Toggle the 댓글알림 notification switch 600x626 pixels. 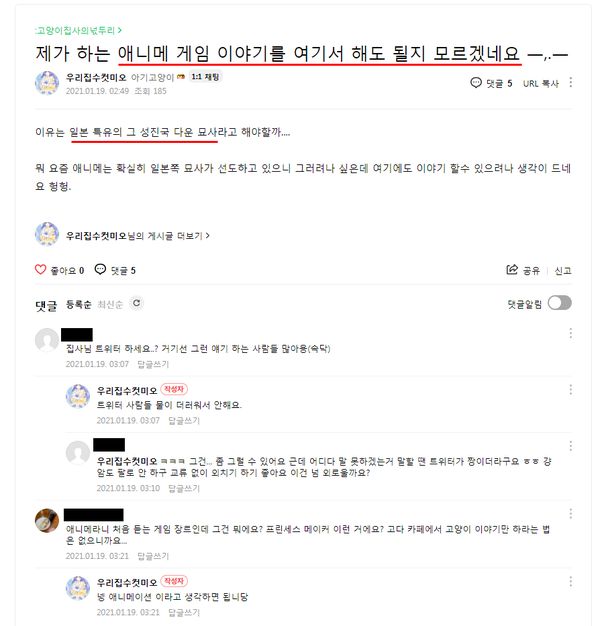coord(560,303)
